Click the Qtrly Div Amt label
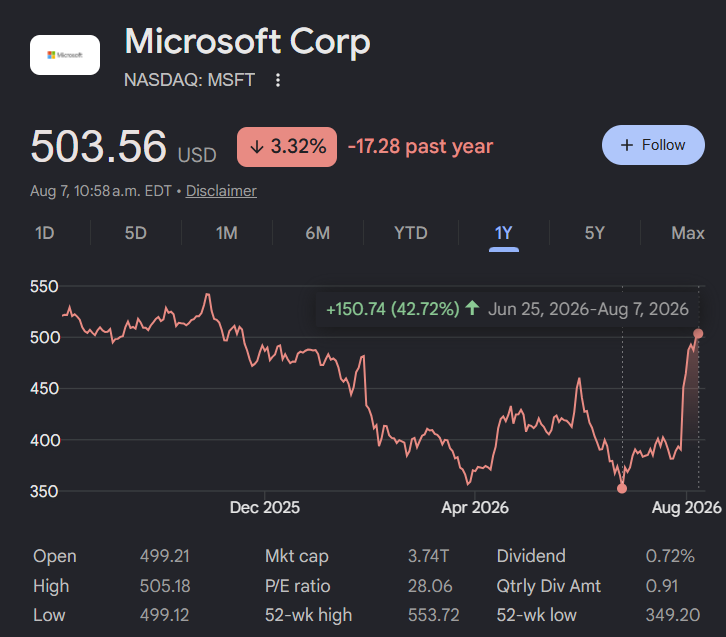The height and width of the screenshot is (637, 726). pyautogui.click(x=549, y=586)
